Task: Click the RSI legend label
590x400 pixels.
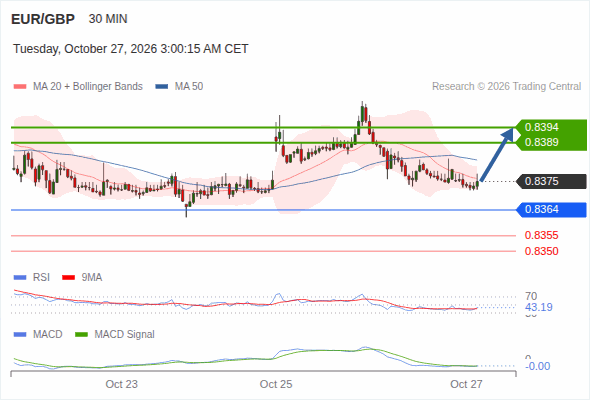Action: (x=41, y=278)
